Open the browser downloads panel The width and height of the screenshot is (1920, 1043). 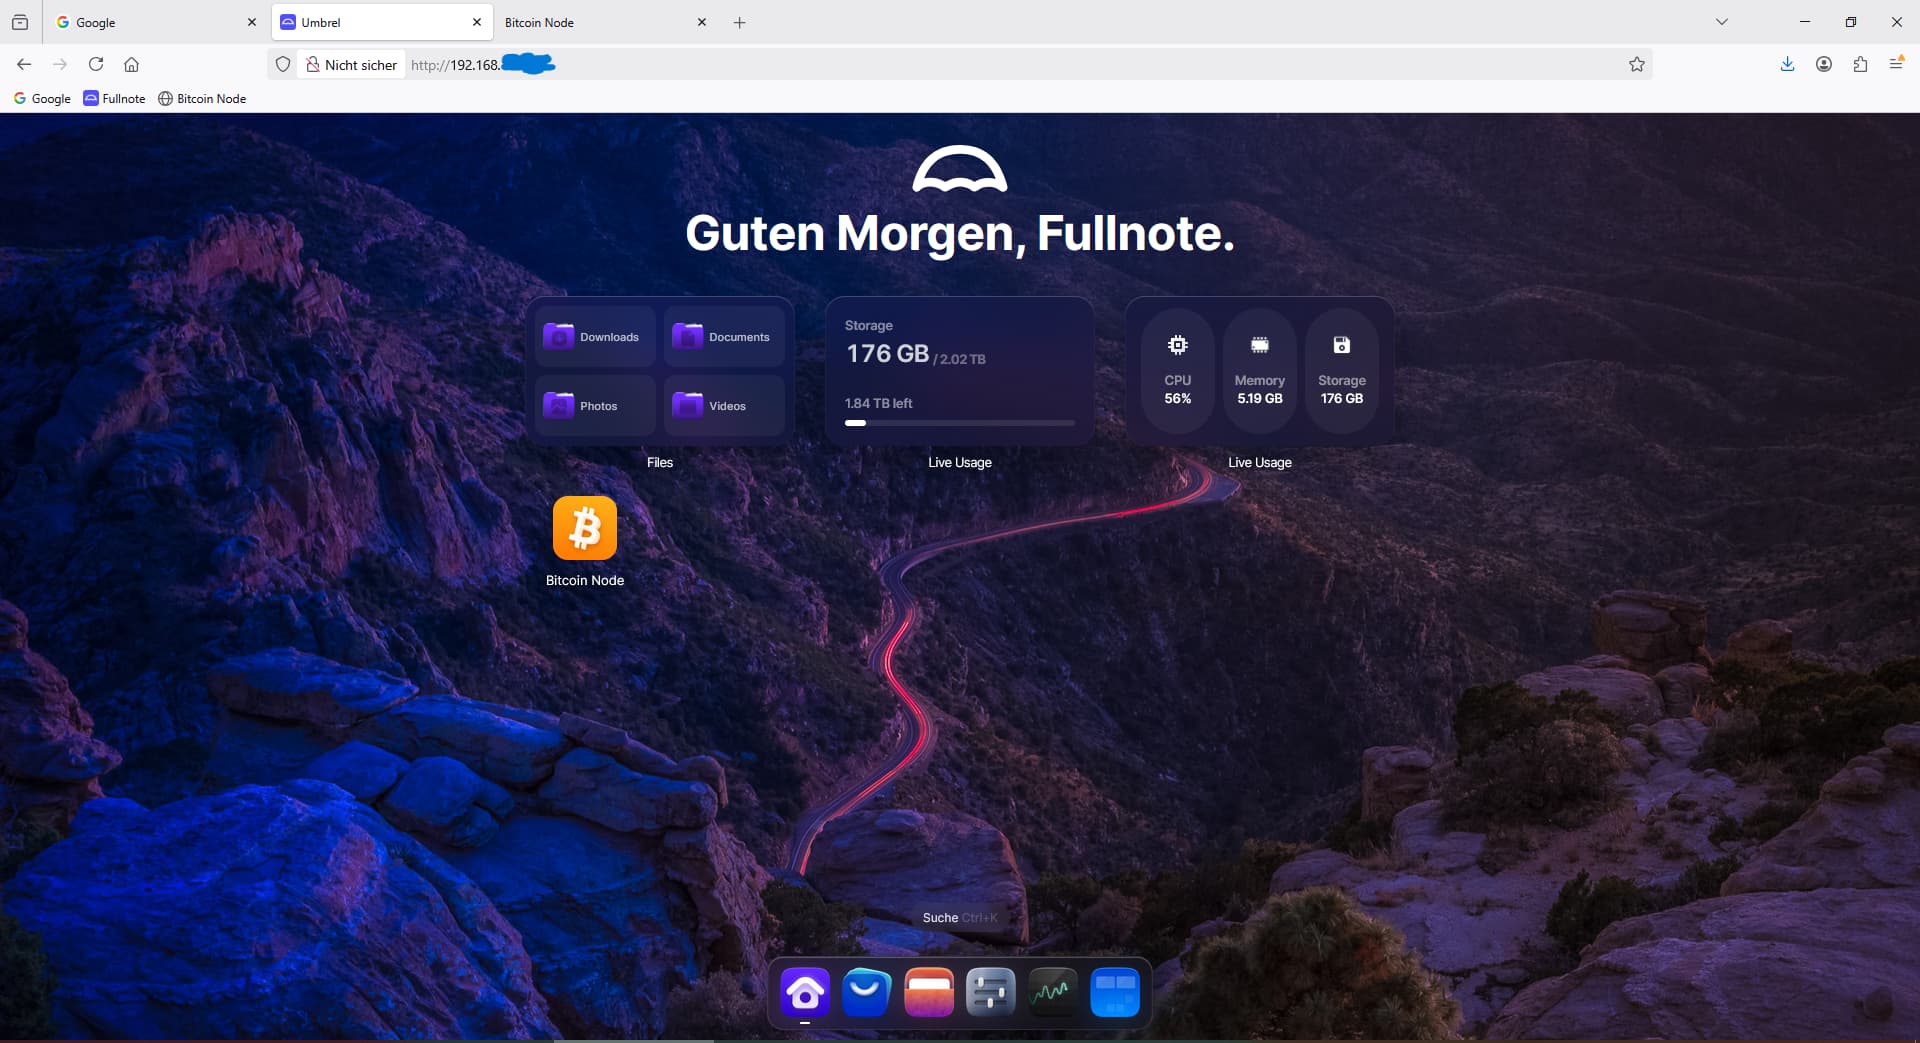(1787, 65)
